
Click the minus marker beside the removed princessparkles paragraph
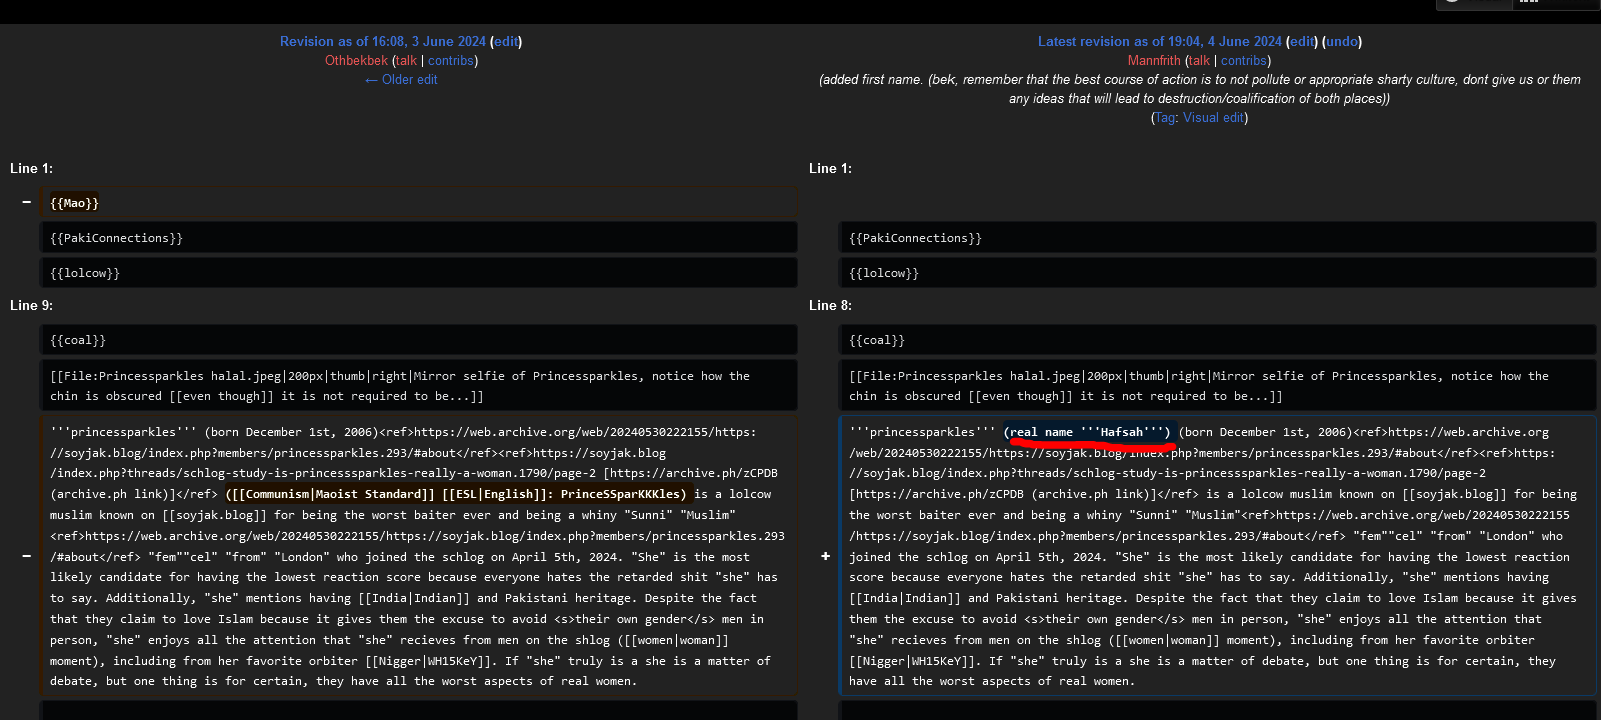(26, 556)
